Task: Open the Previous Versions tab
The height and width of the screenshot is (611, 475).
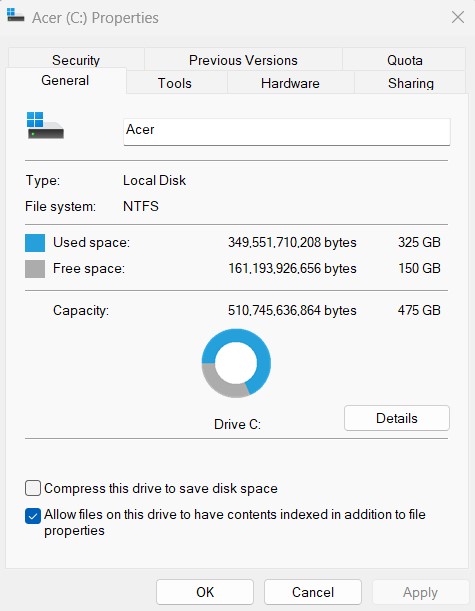Action: click(x=243, y=60)
